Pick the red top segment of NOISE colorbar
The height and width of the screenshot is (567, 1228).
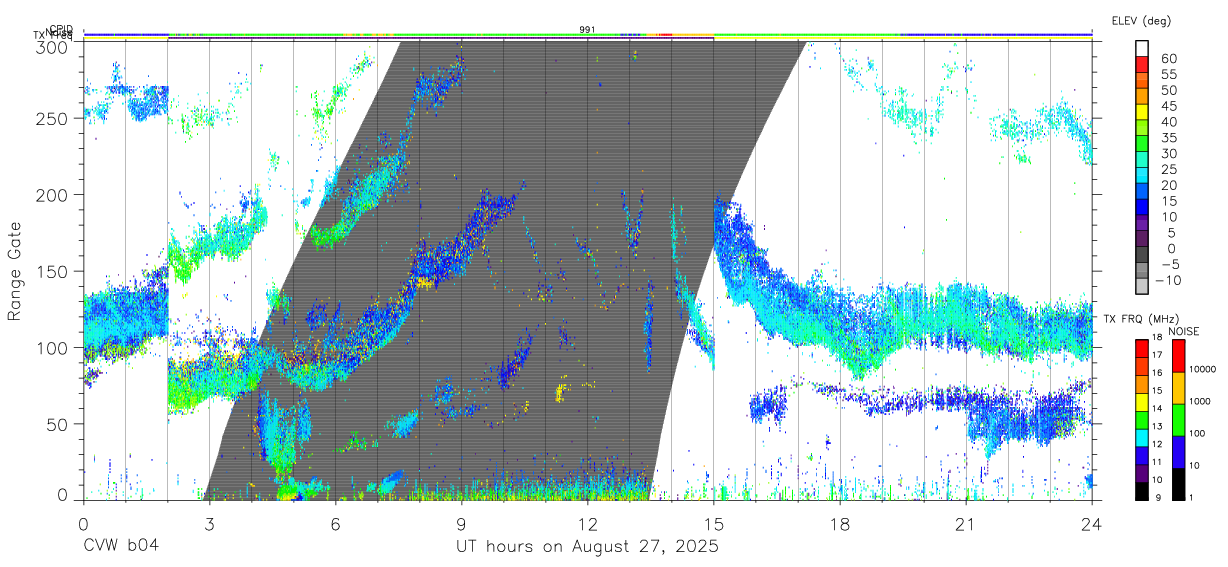tap(1178, 356)
